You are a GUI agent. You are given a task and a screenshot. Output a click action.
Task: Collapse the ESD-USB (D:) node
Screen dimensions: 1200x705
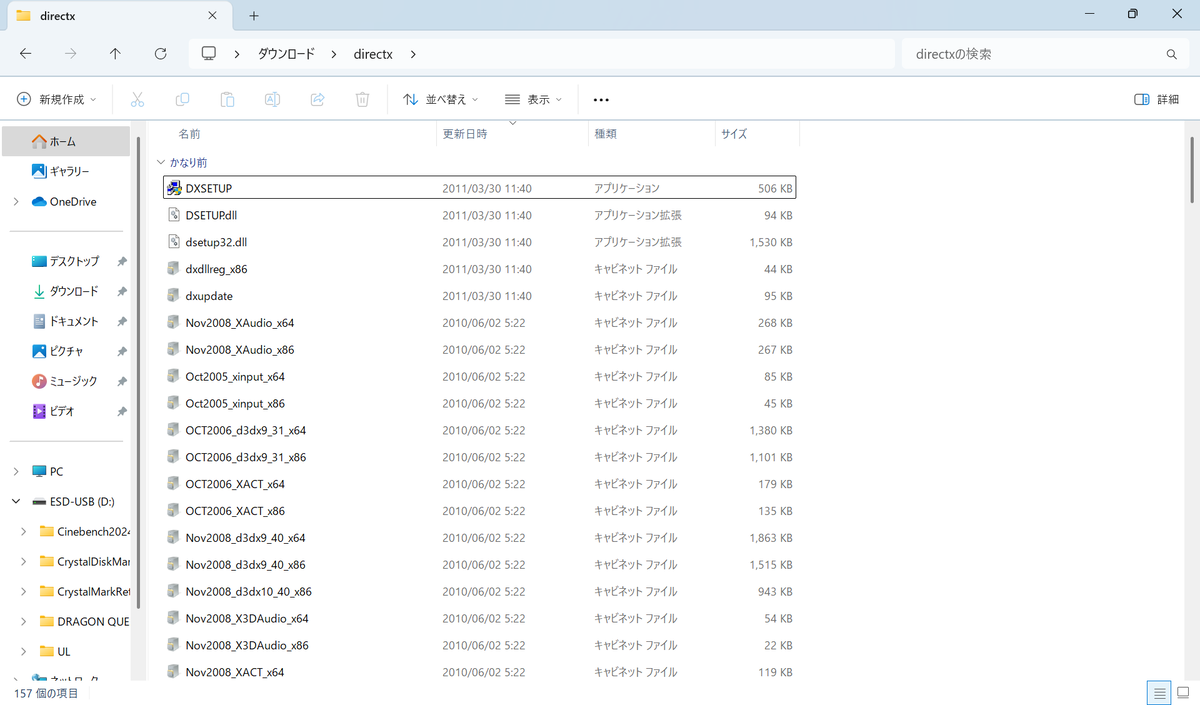point(16,501)
